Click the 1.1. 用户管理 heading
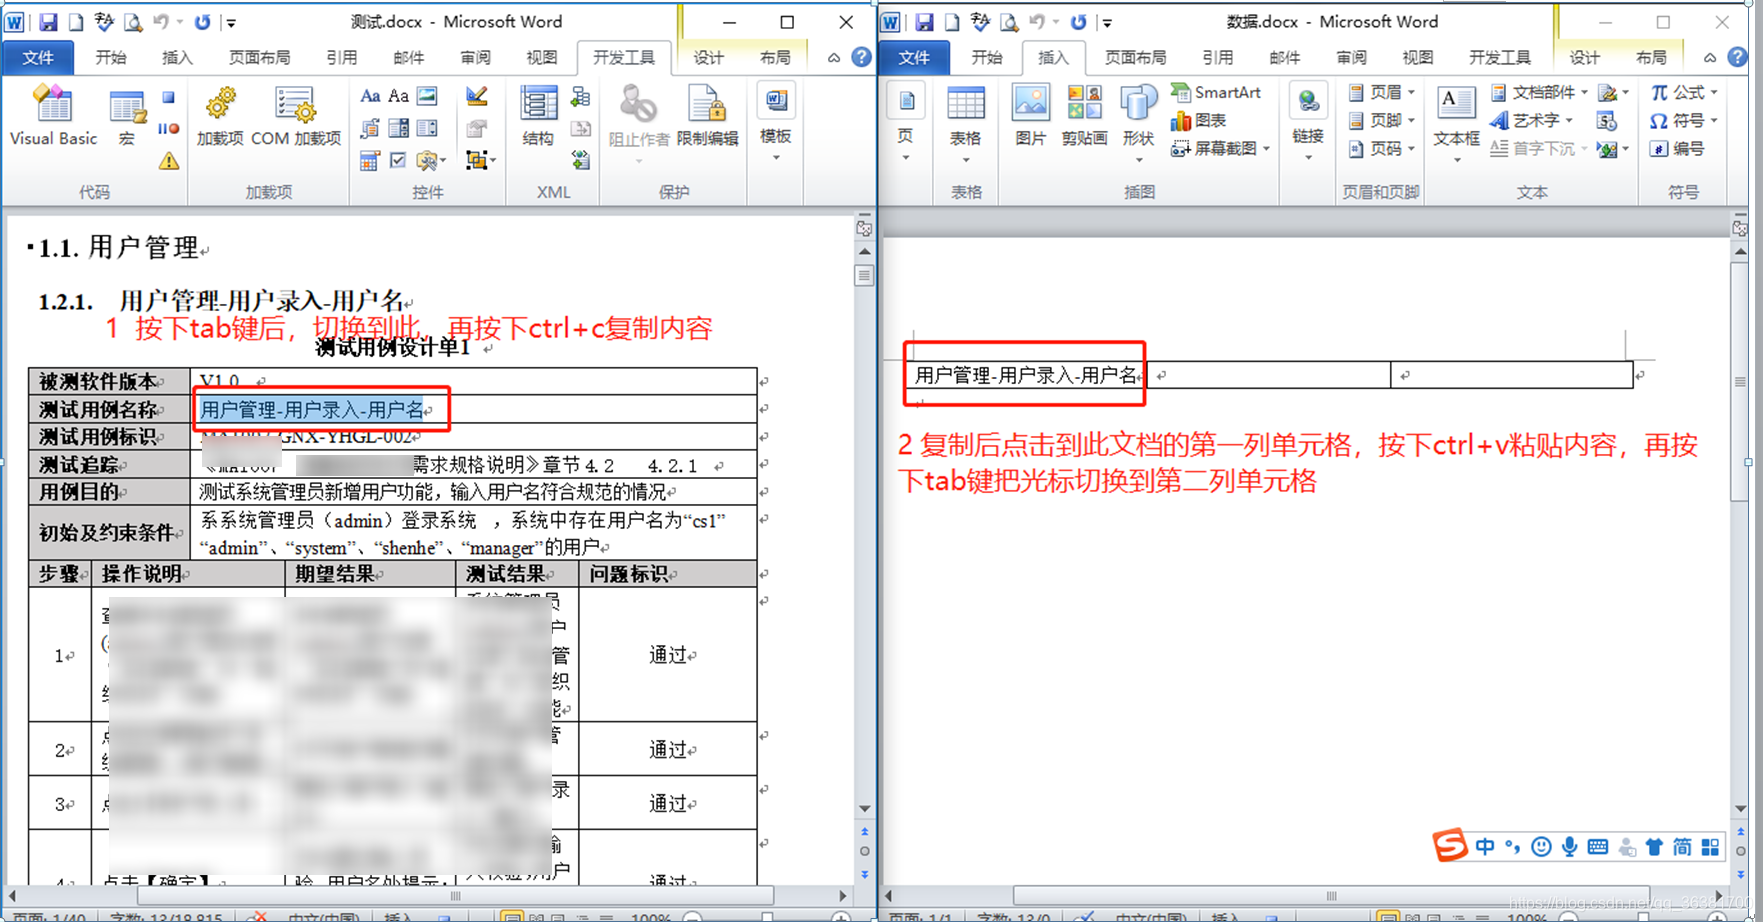The height and width of the screenshot is (922, 1763). click(117, 247)
